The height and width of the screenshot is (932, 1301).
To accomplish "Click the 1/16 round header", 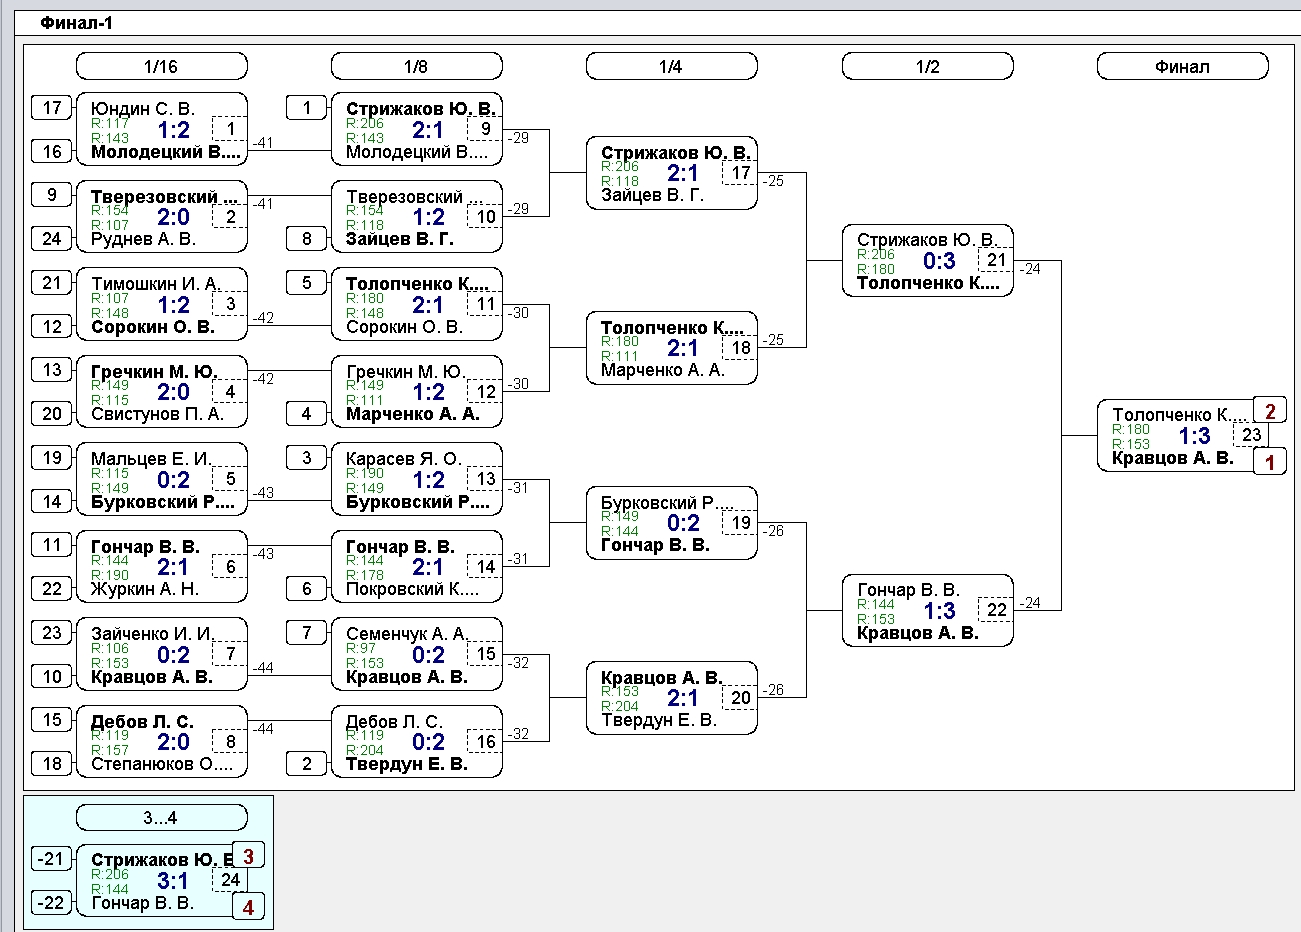I will [x=162, y=67].
